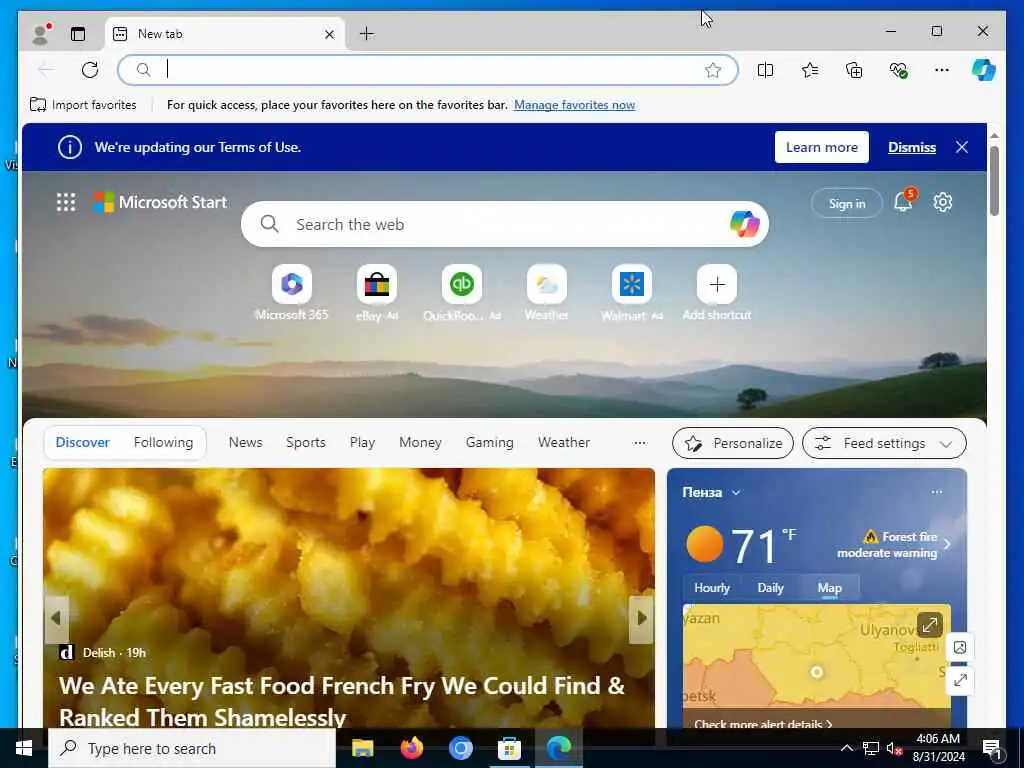Screen dimensions: 1024x768
Task: Open the Money feed tab
Action: [420, 442]
